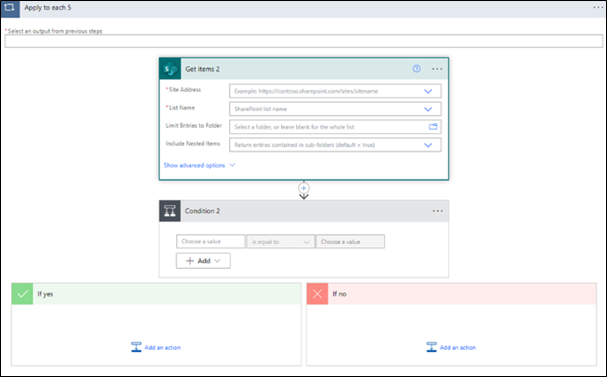This screenshot has height=377, width=607.
Task: Click the green checkmark If yes icon
Action: 22,294
